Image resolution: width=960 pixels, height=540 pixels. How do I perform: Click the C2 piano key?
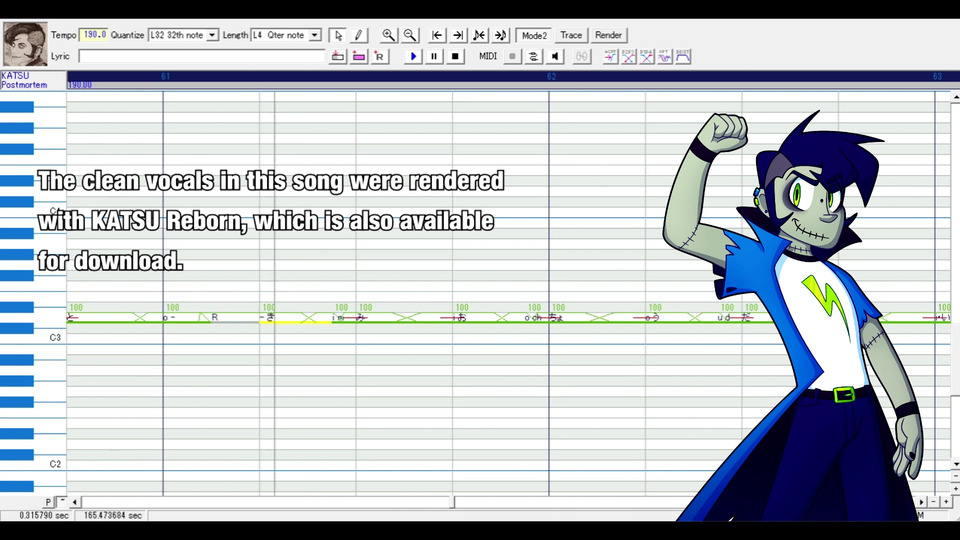33,464
